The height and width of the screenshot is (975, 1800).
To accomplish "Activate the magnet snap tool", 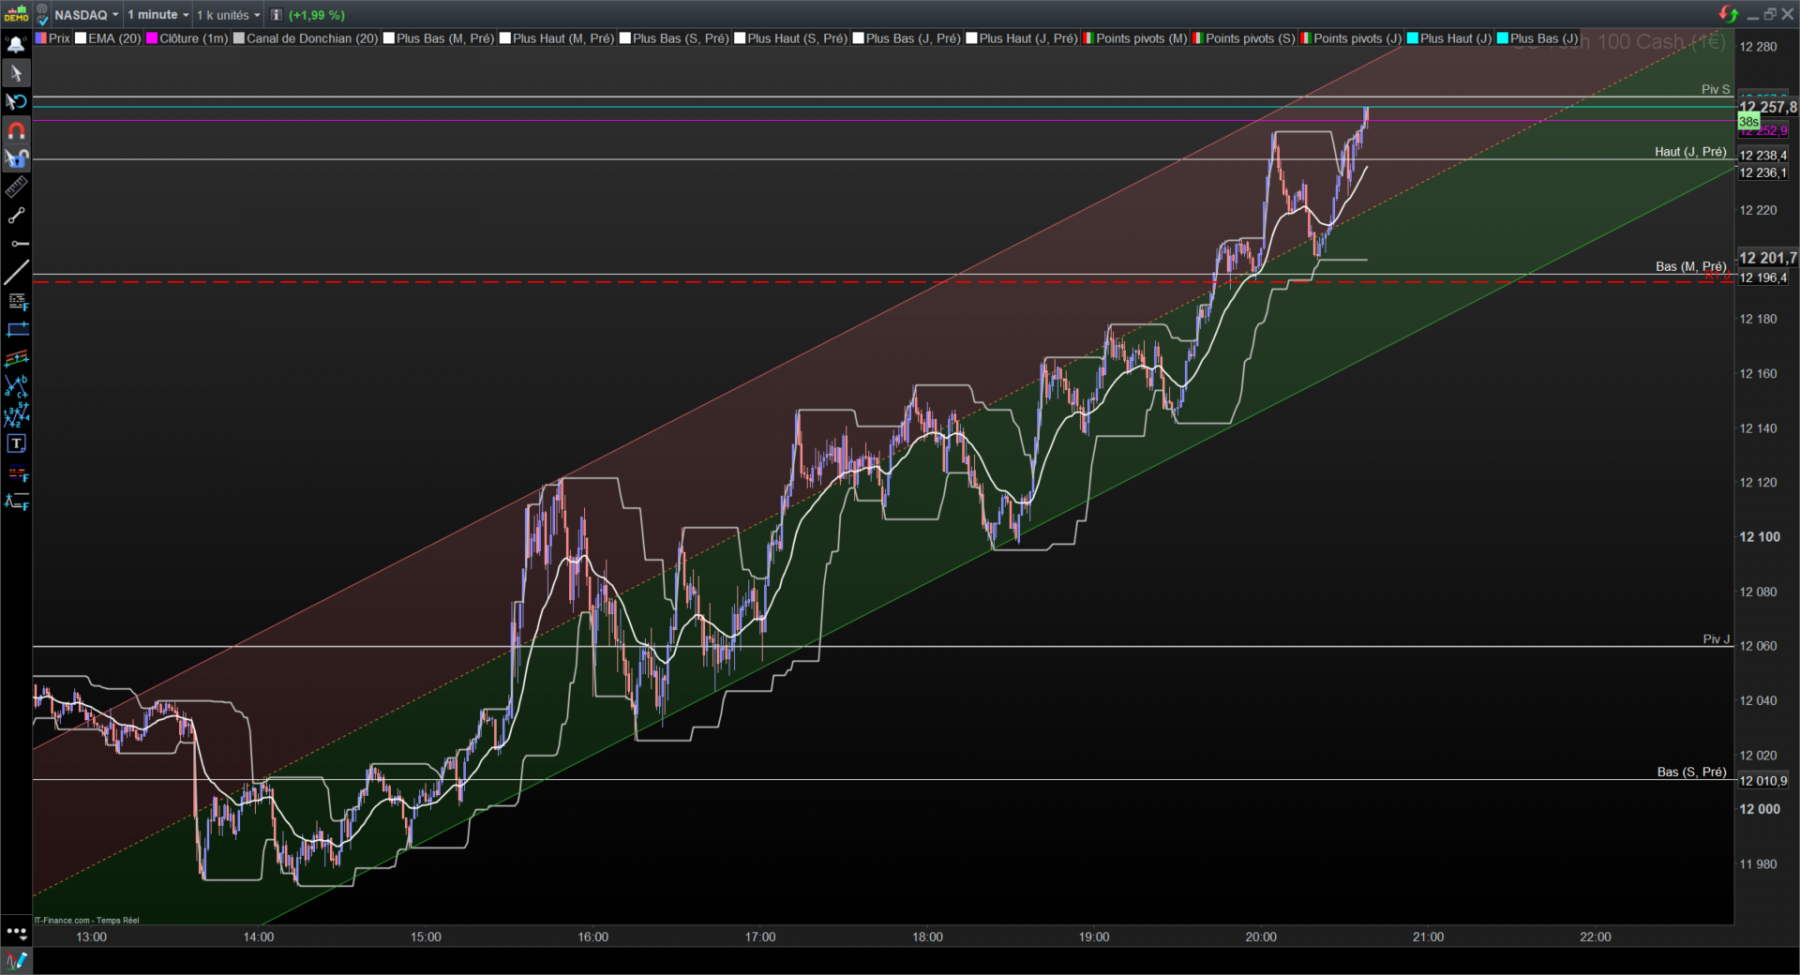I will click(x=16, y=130).
